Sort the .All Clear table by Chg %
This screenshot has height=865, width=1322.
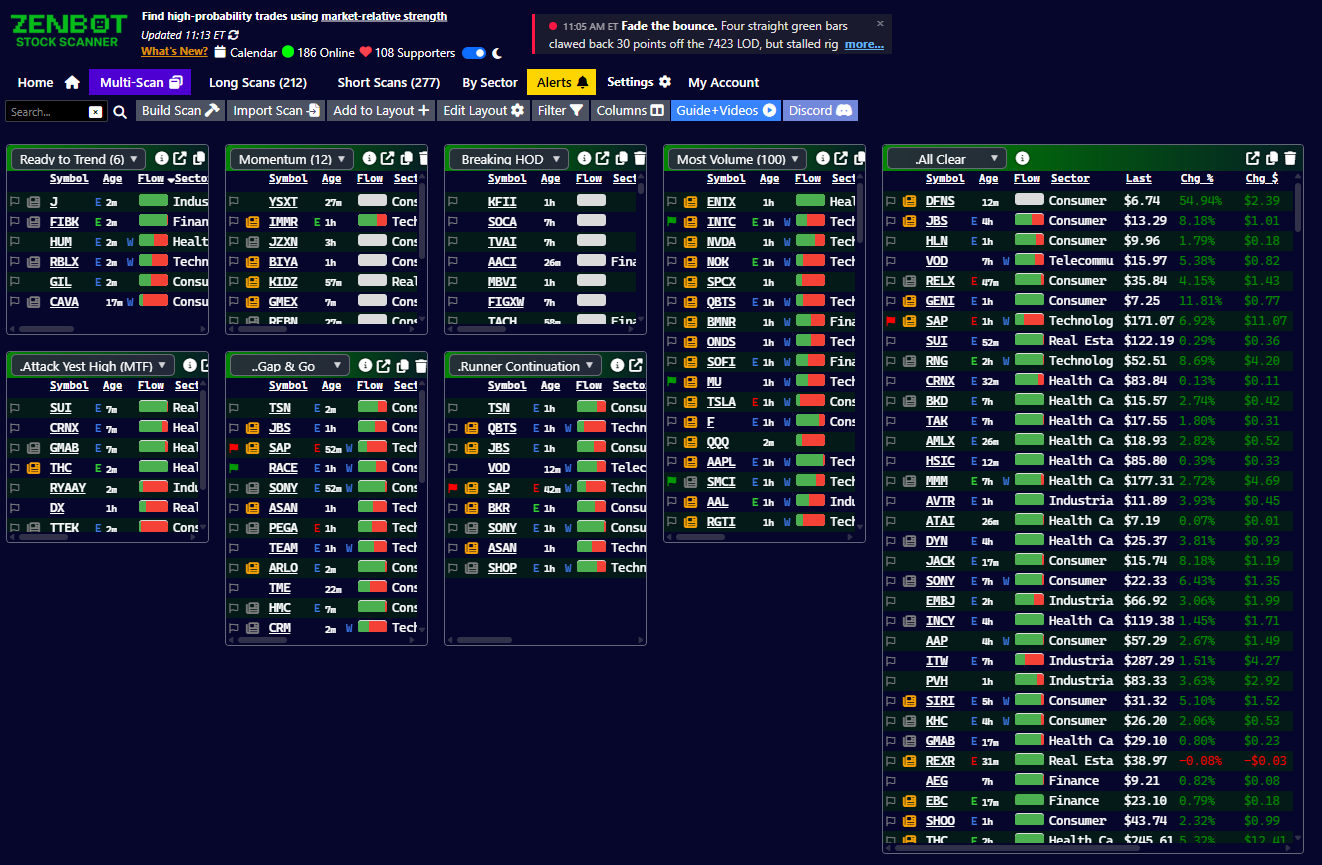click(1196, 179)
